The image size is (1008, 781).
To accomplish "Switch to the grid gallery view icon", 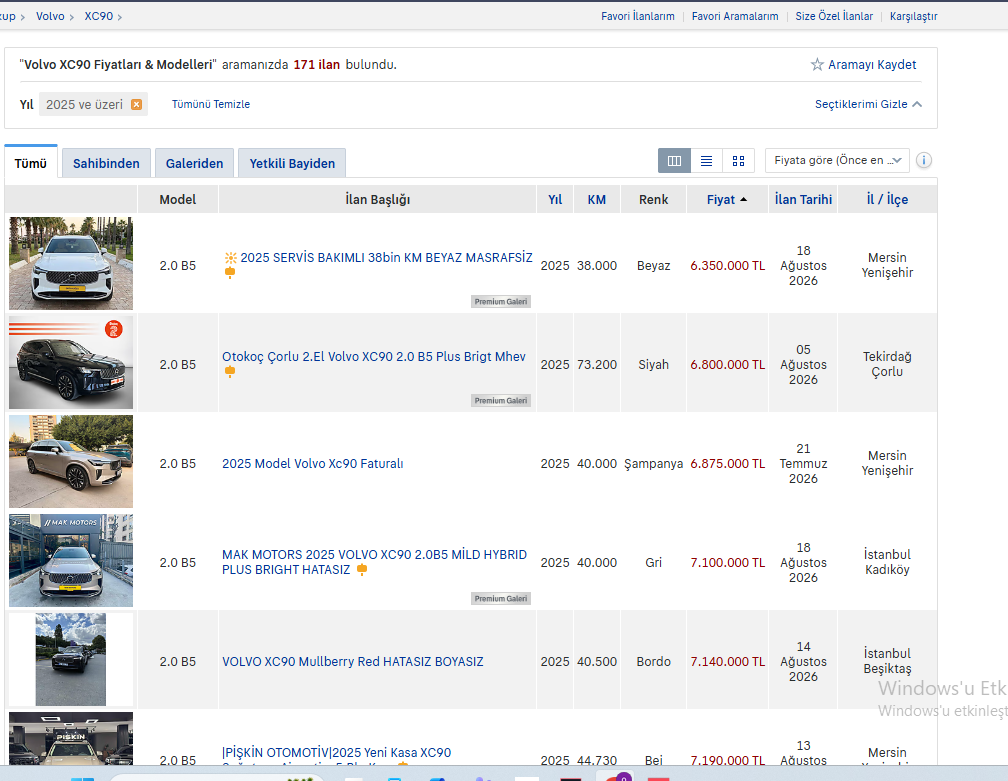I will click(x=739, y=161).
